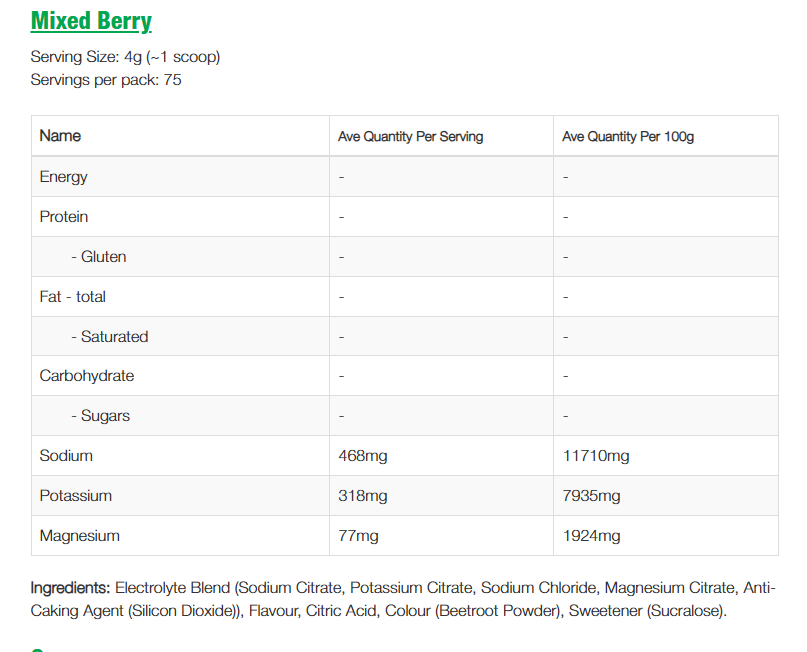Click the Protein row label
This screenshot has height=652, width=807.
tap(64, 217)
